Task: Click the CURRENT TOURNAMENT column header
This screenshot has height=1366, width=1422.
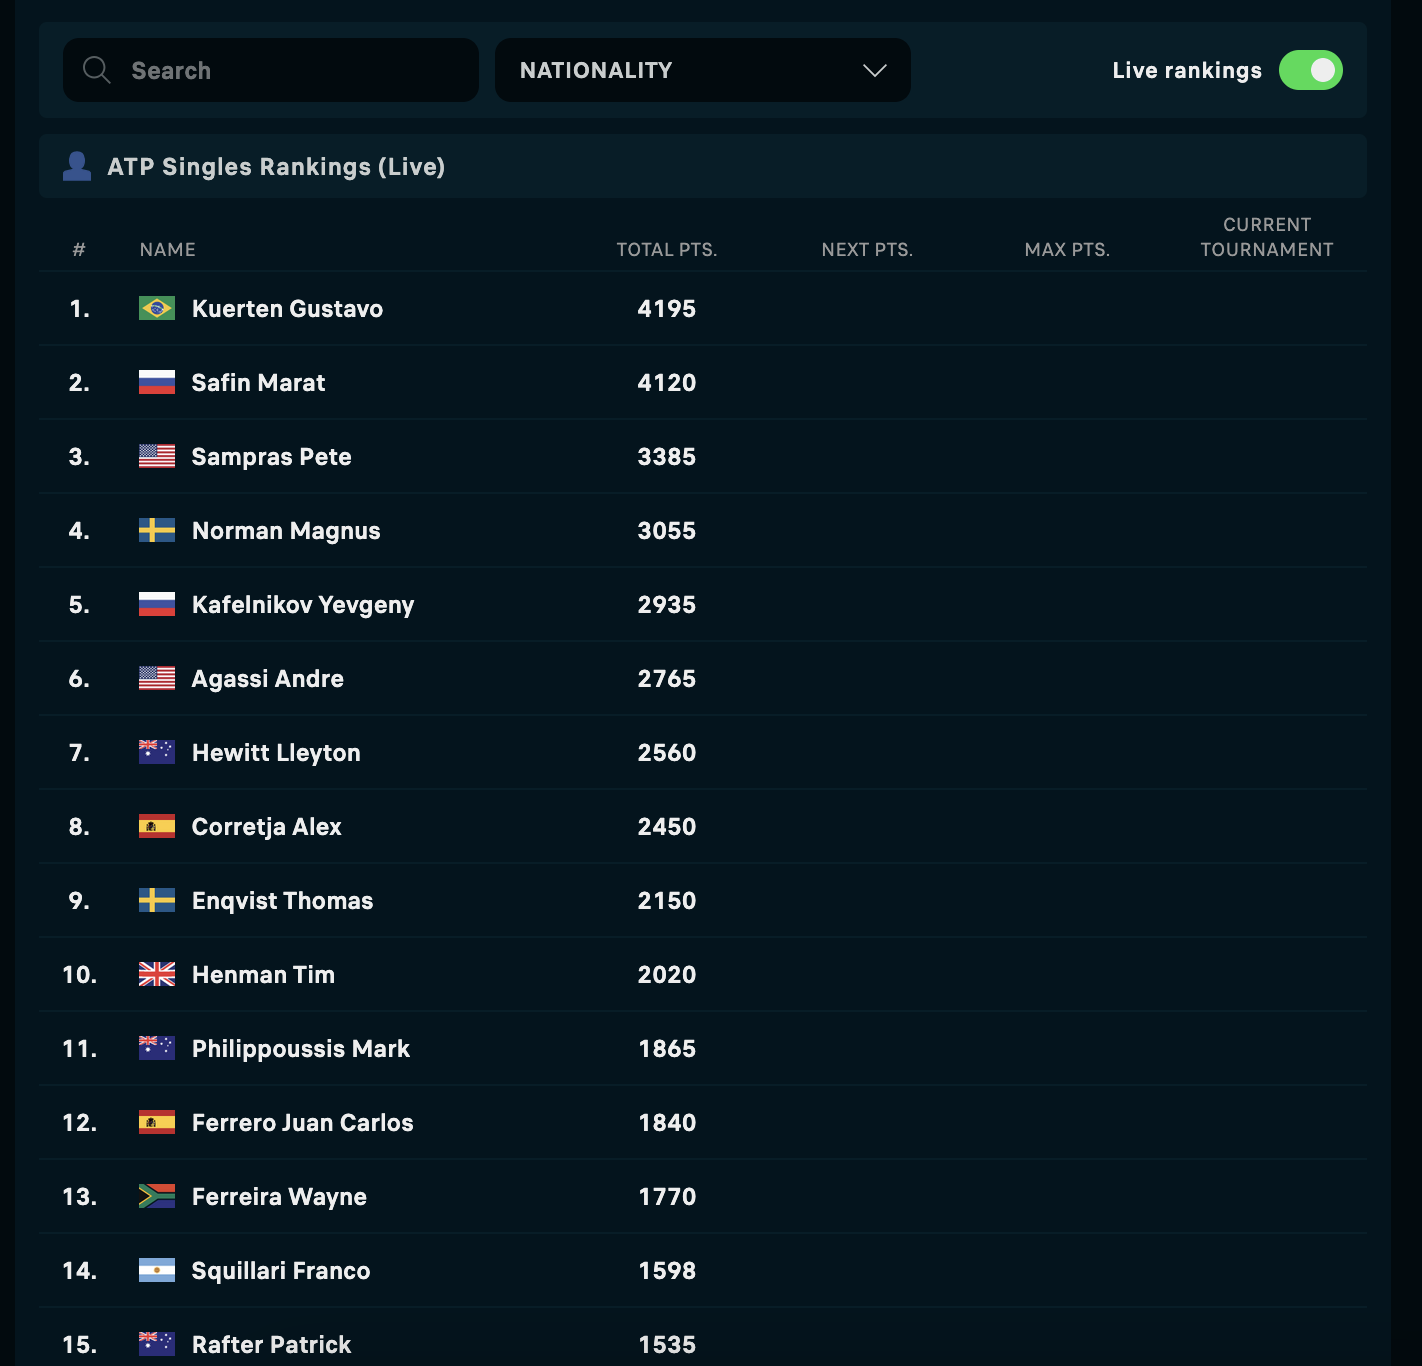Action: (x=1267, y=237)
